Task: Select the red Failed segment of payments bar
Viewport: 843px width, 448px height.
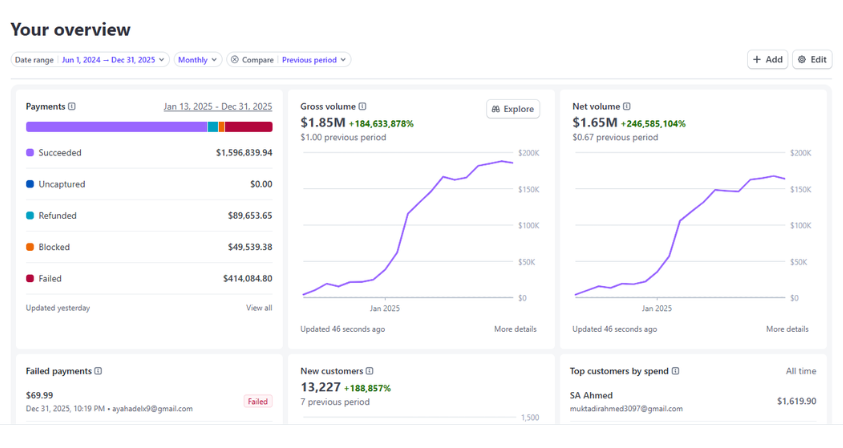Action: click(x=248, y=127)
